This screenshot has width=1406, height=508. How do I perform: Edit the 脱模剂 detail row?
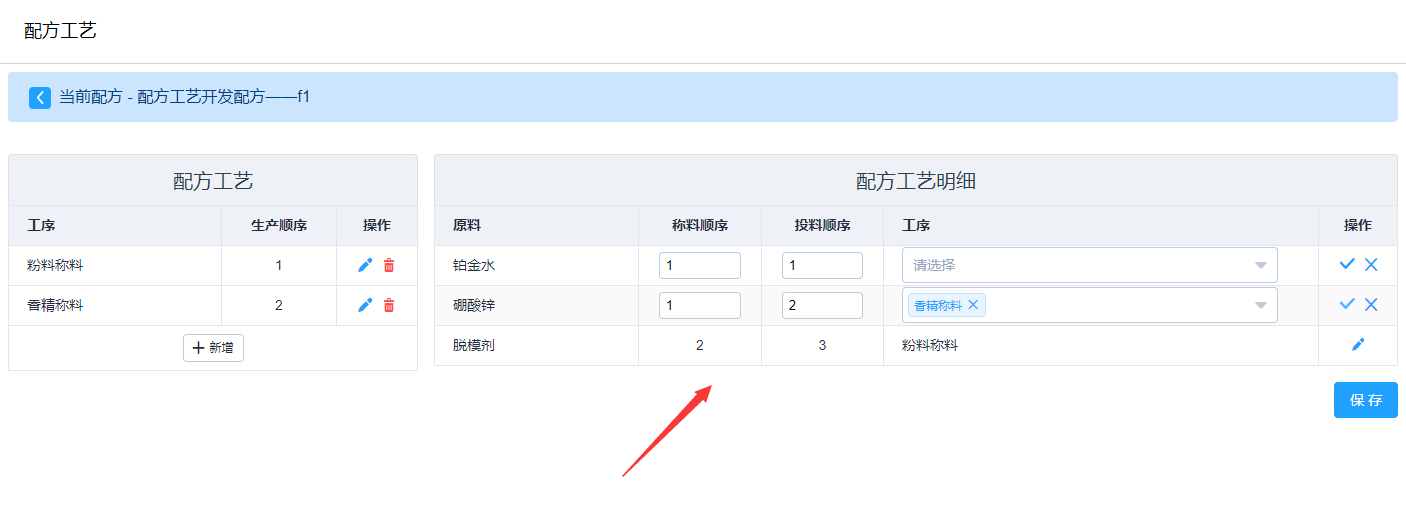pos(1358,345)
